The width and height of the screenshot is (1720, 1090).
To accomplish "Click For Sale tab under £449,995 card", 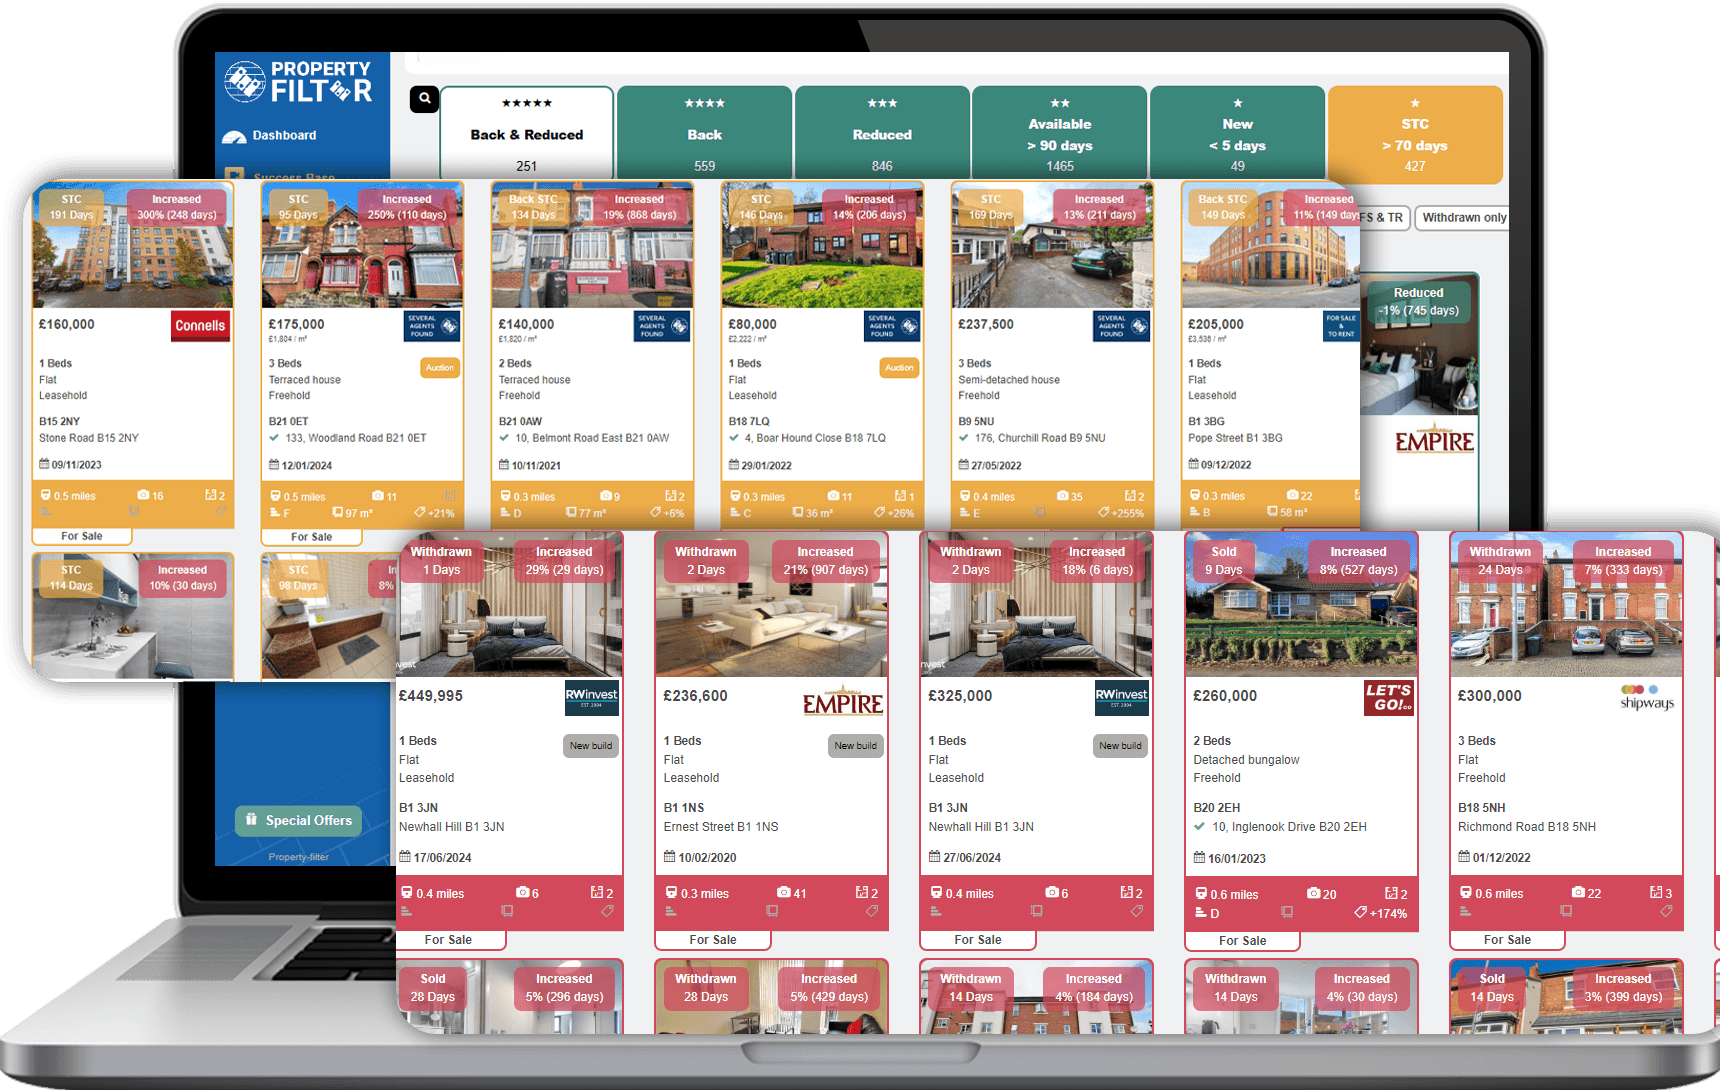I will point(449,940).
